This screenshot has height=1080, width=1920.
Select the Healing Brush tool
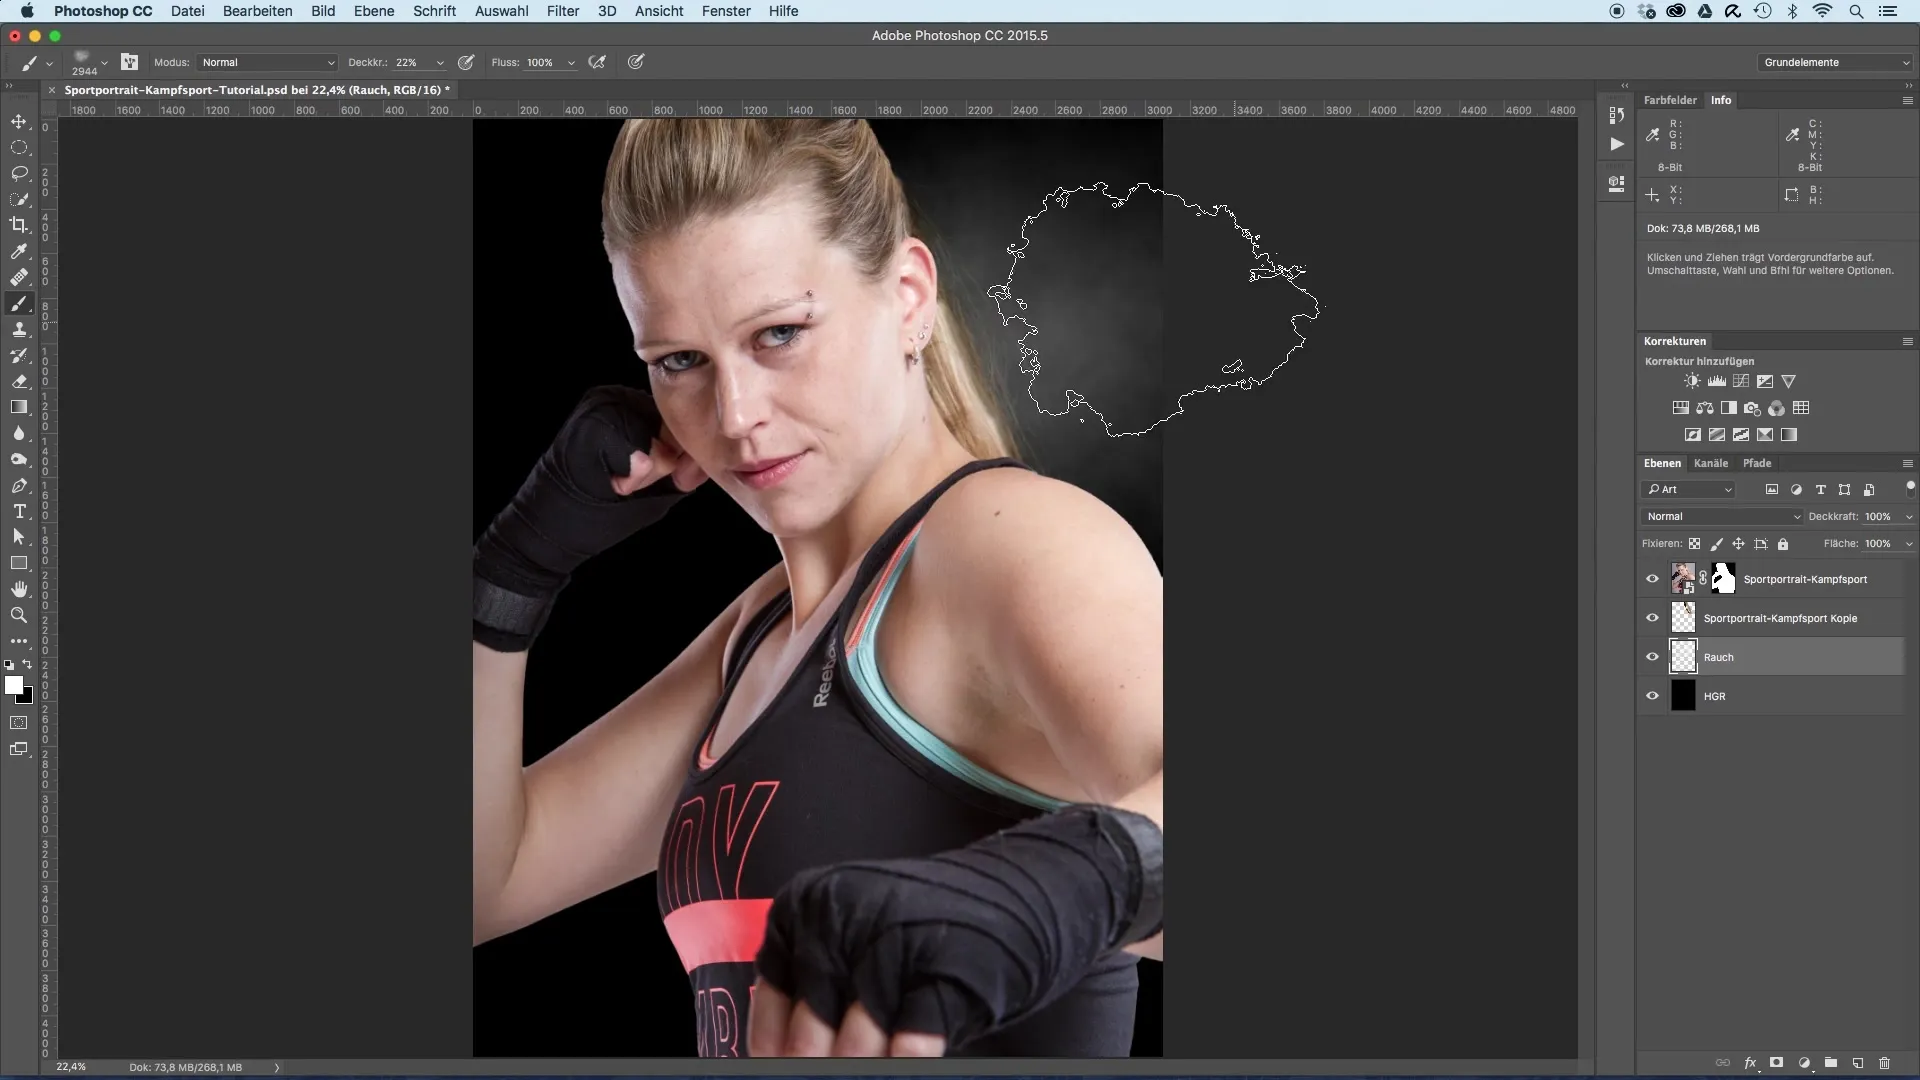19,277
